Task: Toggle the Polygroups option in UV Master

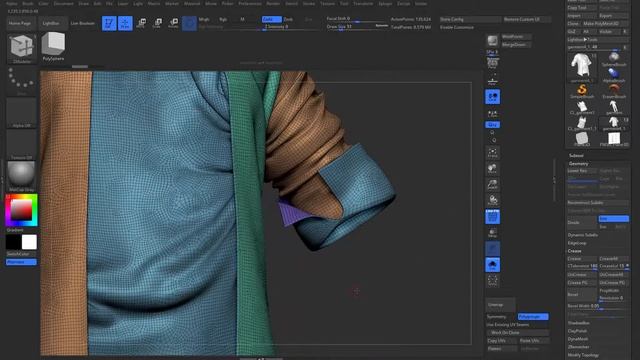Action: 533,317
